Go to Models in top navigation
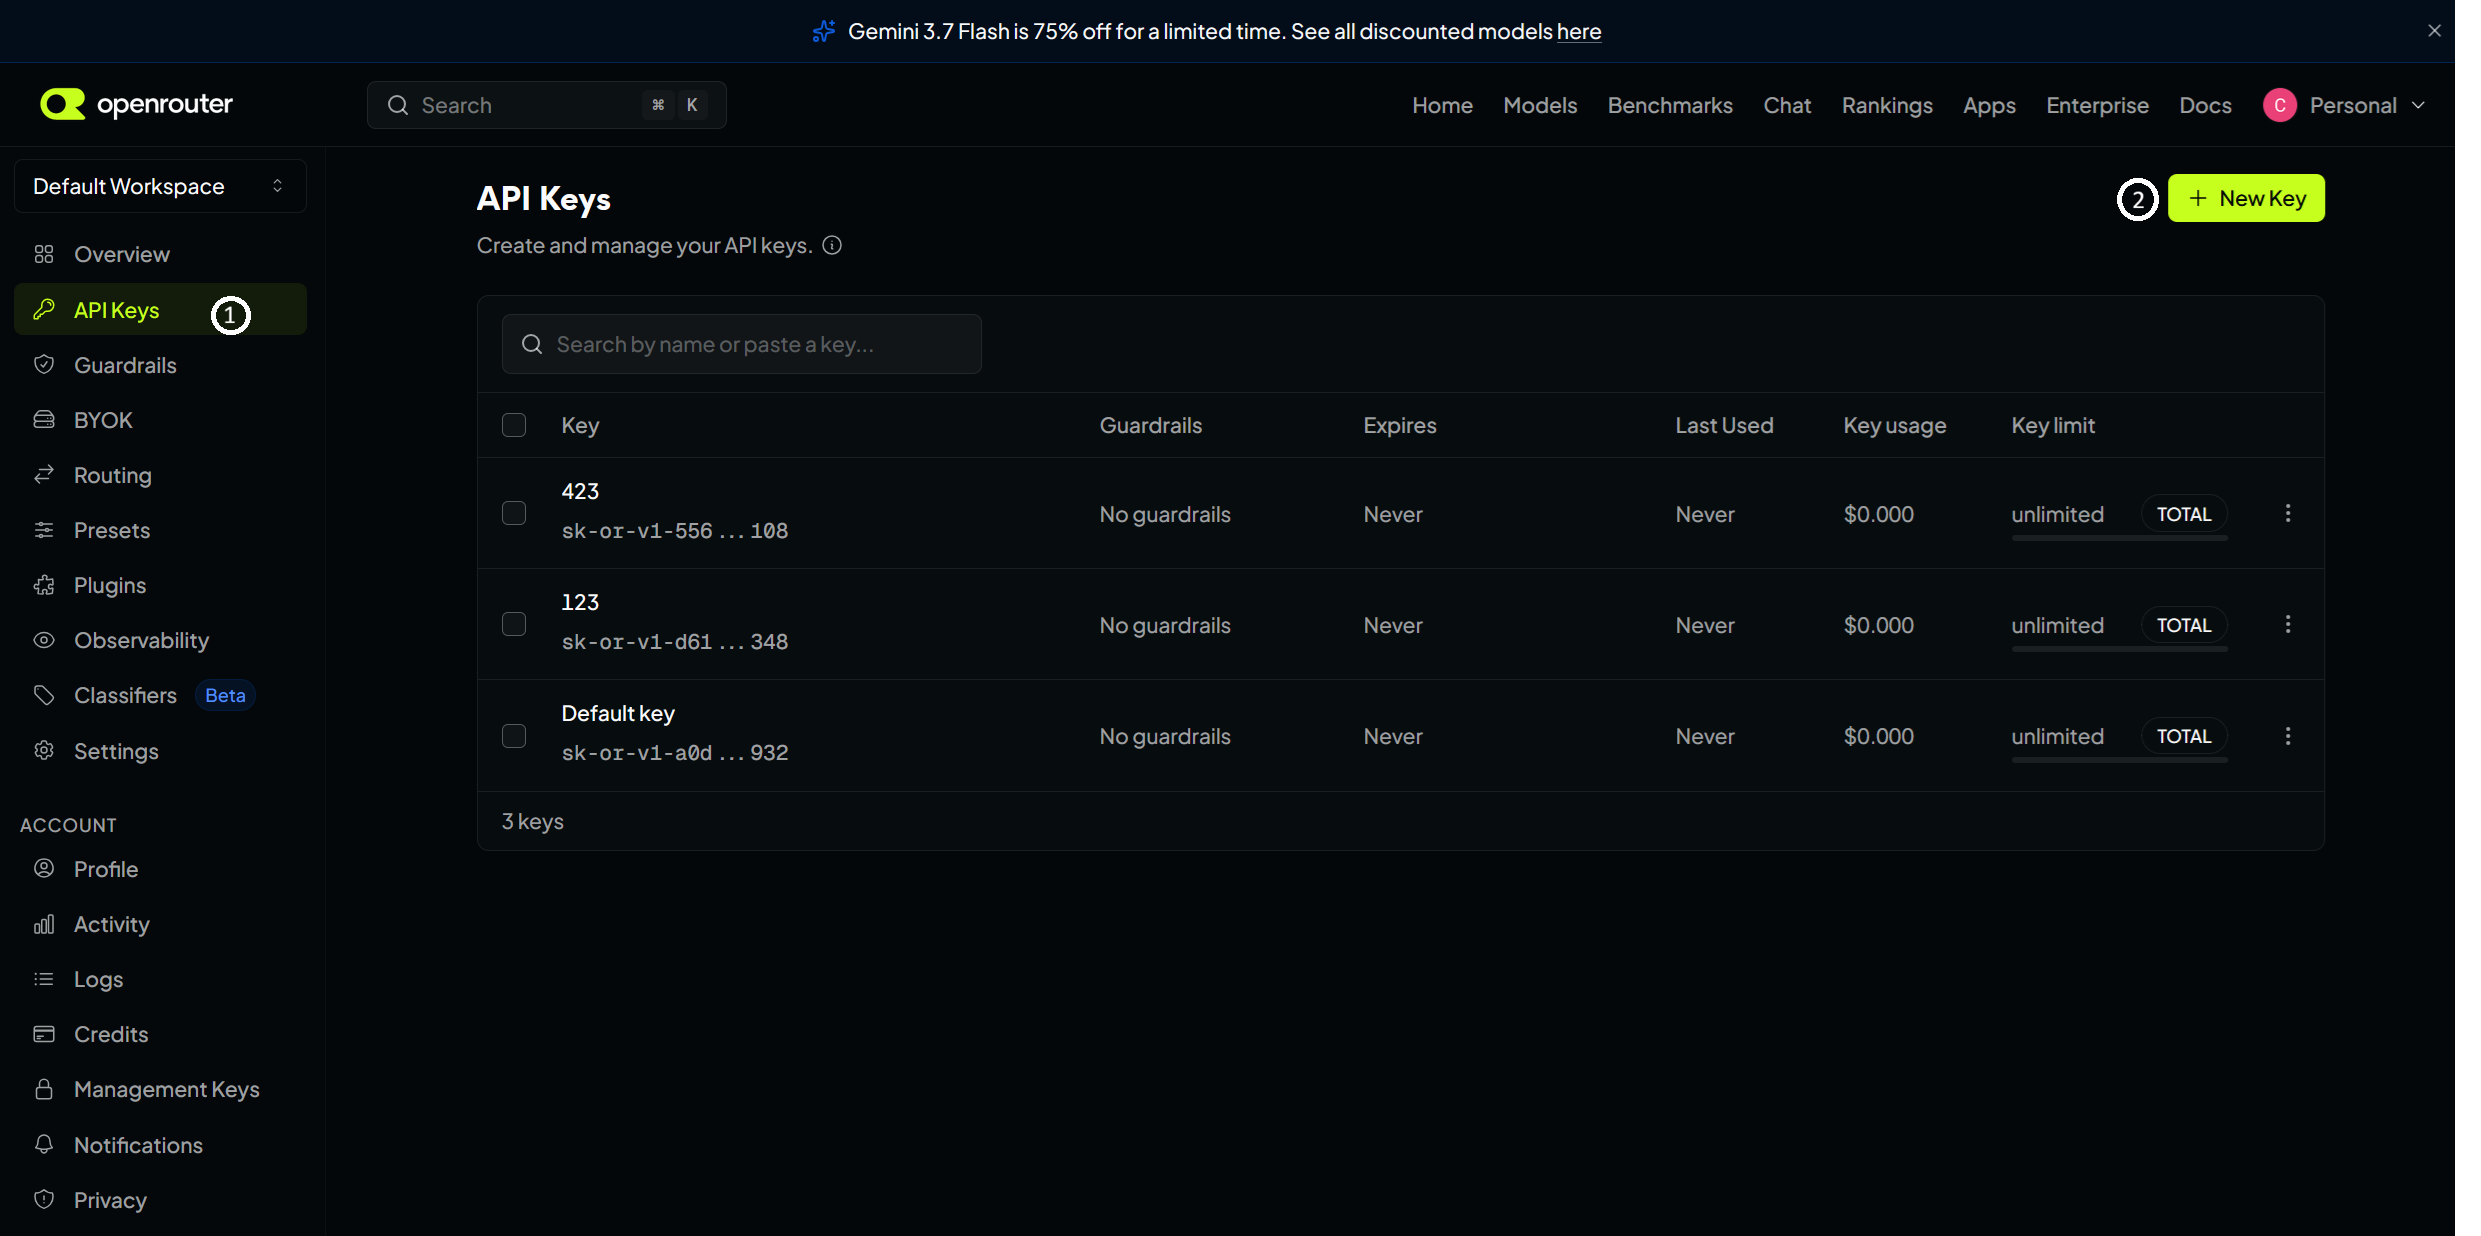The height and width of the screenshot is (1236, 2481). (x=1539, y=105)
